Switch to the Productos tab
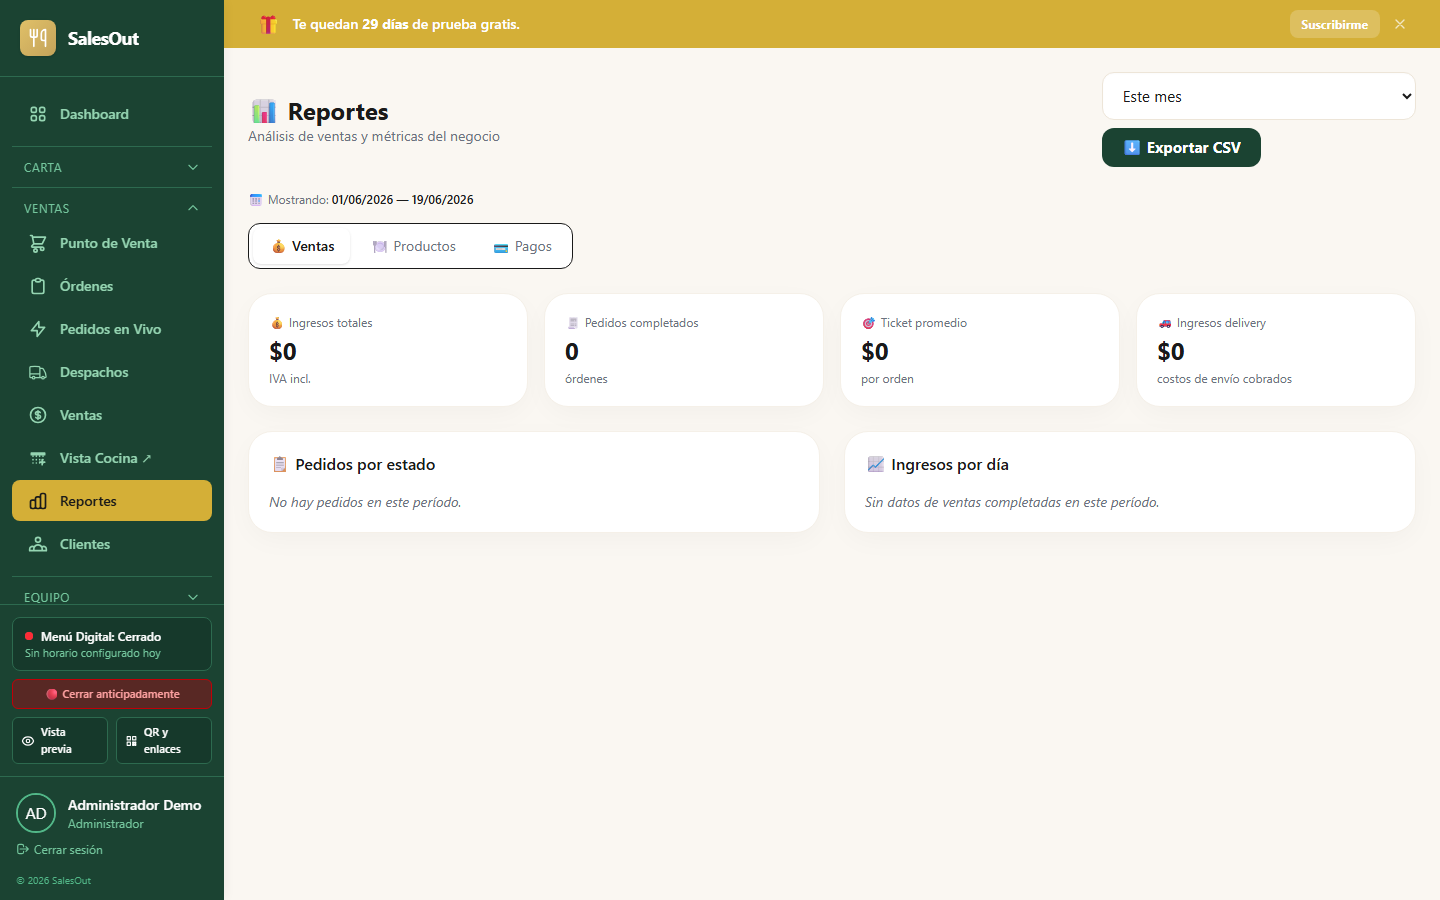 click(x=414, y=246)
